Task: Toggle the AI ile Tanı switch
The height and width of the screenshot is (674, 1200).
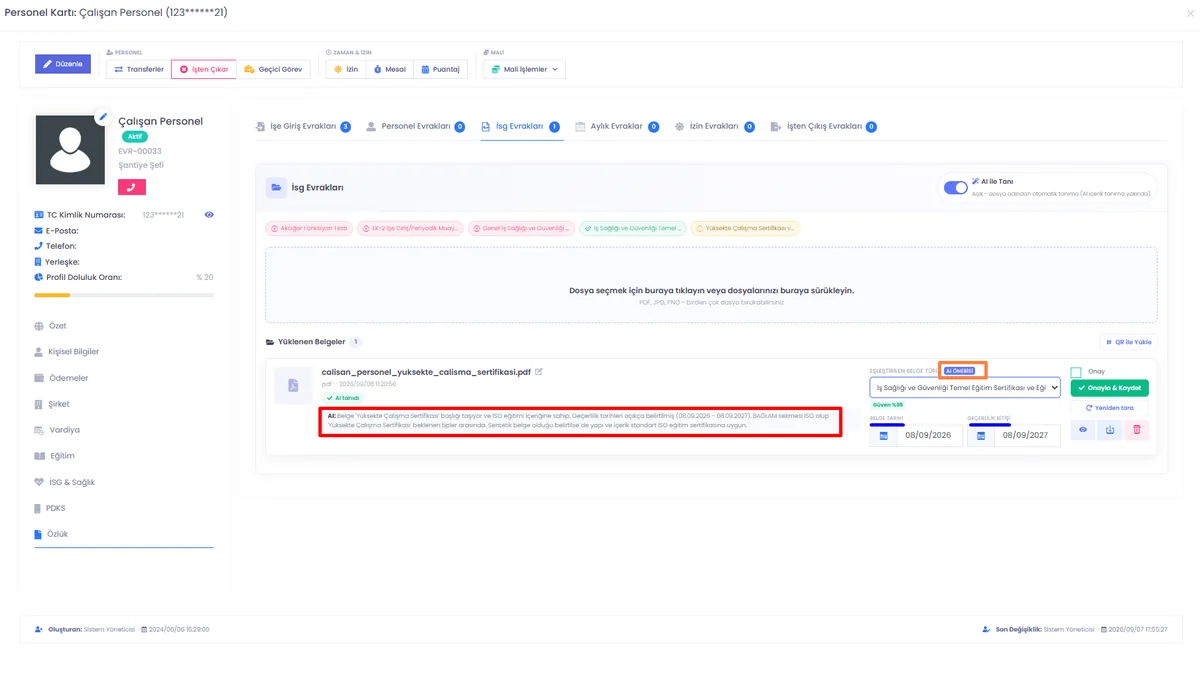Action: (x=956, y=187)
